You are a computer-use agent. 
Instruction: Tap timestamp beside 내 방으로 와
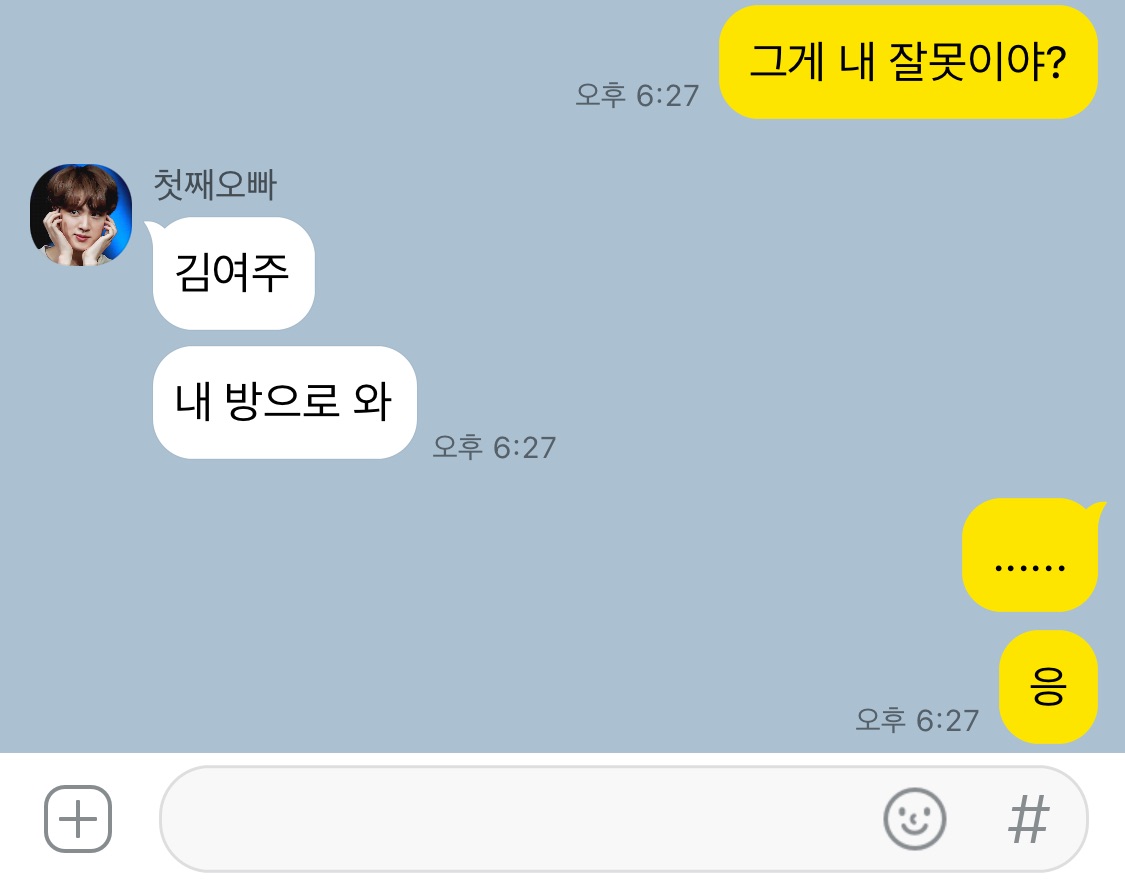tap(494, 447)
